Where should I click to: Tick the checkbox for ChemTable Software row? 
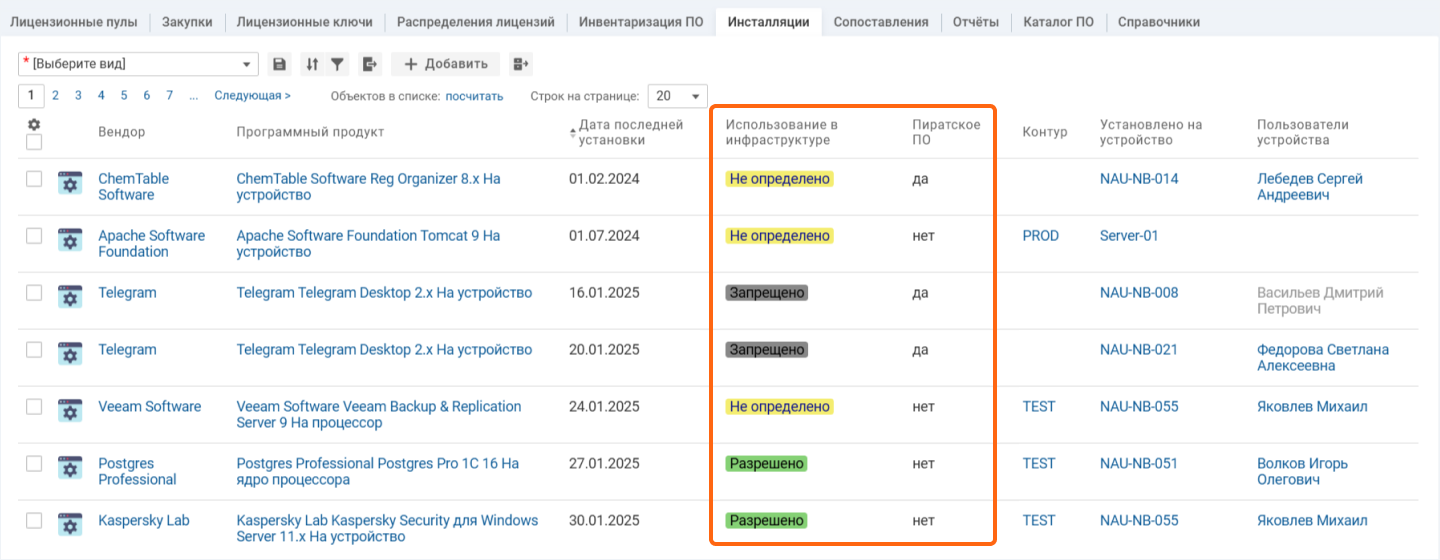point(34,179)
